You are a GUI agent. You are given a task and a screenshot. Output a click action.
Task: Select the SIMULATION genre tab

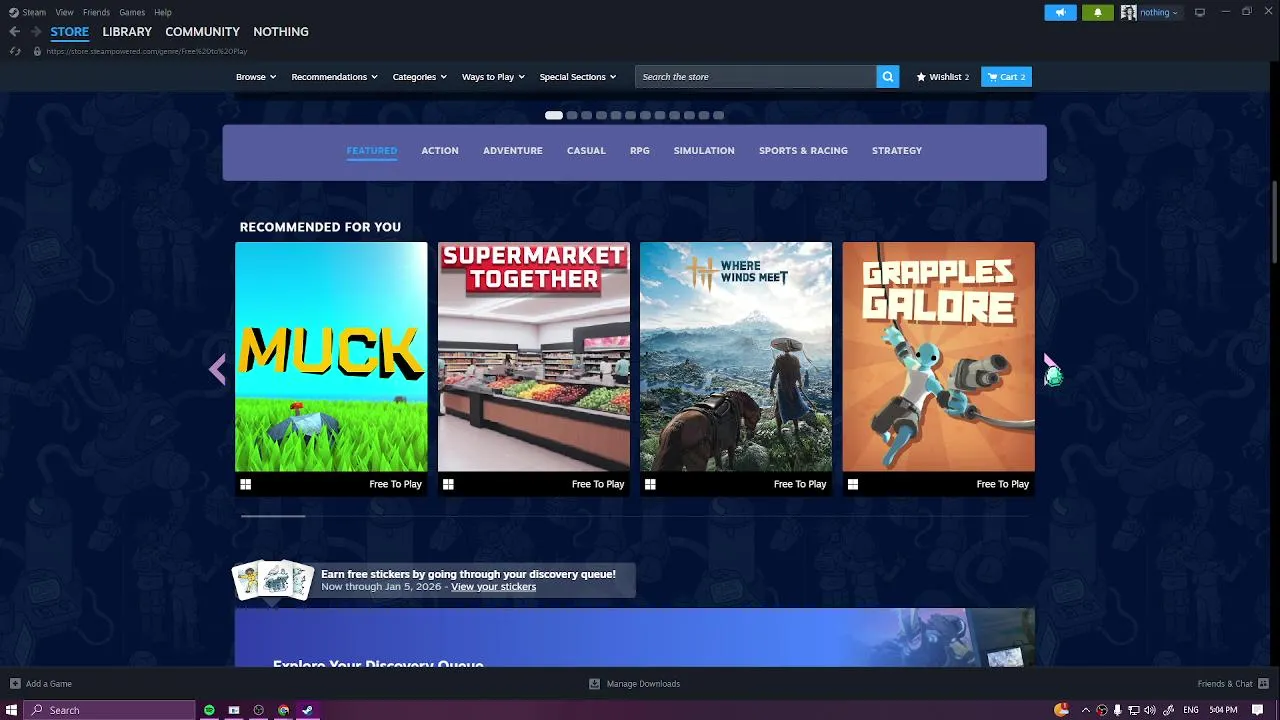coord(704,151)
